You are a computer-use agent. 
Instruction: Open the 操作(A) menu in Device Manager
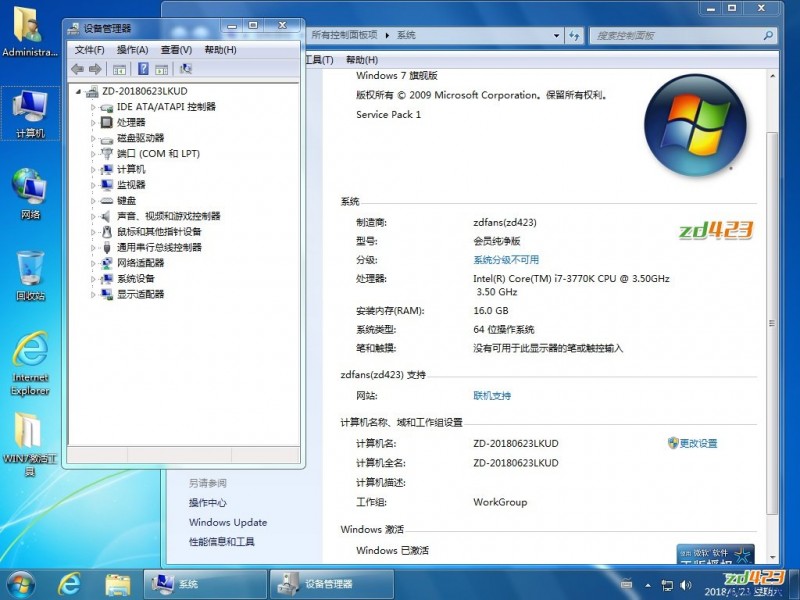click(x=133, y=50)
